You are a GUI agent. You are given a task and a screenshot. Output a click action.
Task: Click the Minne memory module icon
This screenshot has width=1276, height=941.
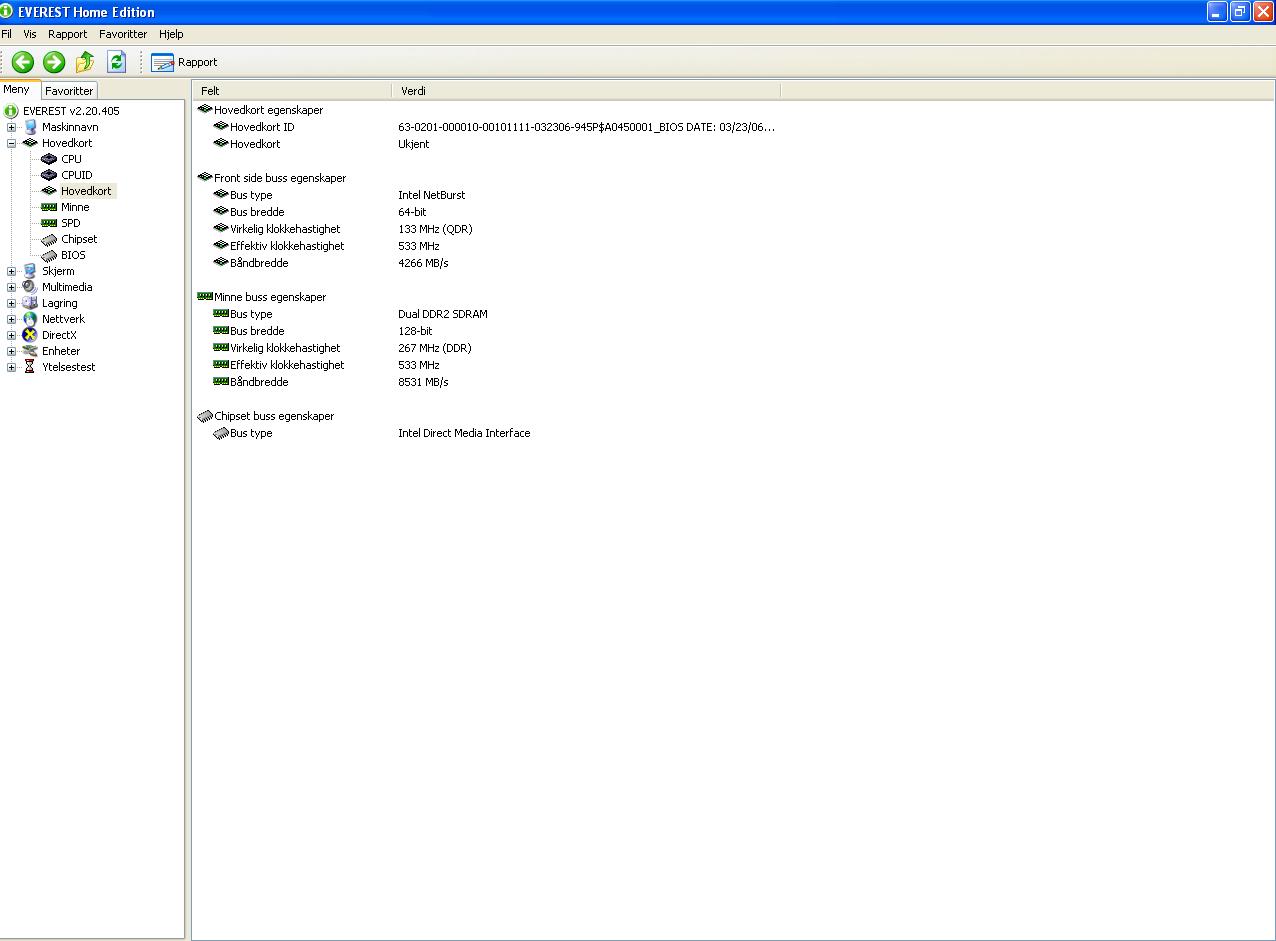pos(49,207)
